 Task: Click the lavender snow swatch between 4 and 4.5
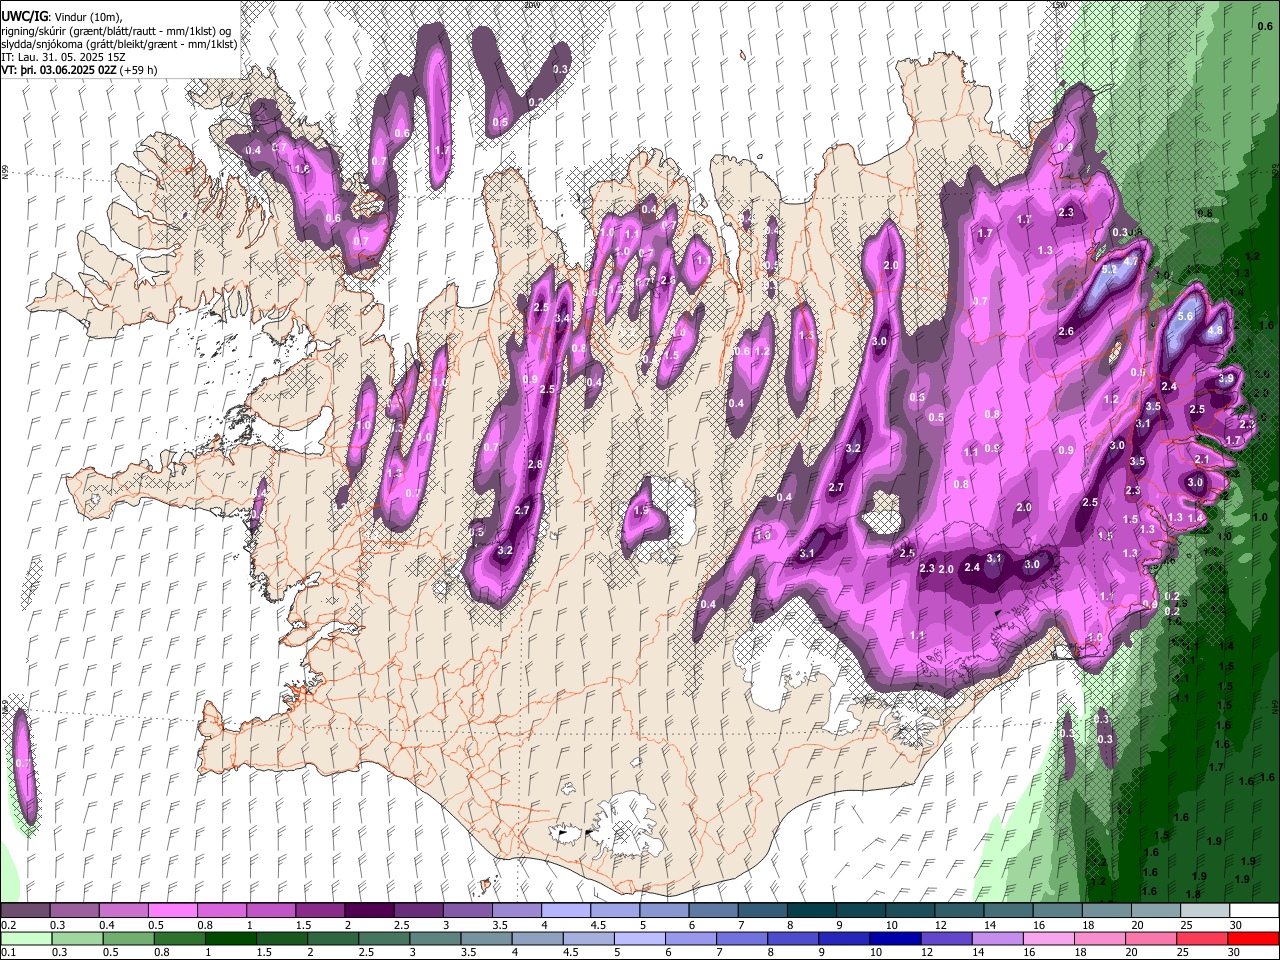[565, 911]
